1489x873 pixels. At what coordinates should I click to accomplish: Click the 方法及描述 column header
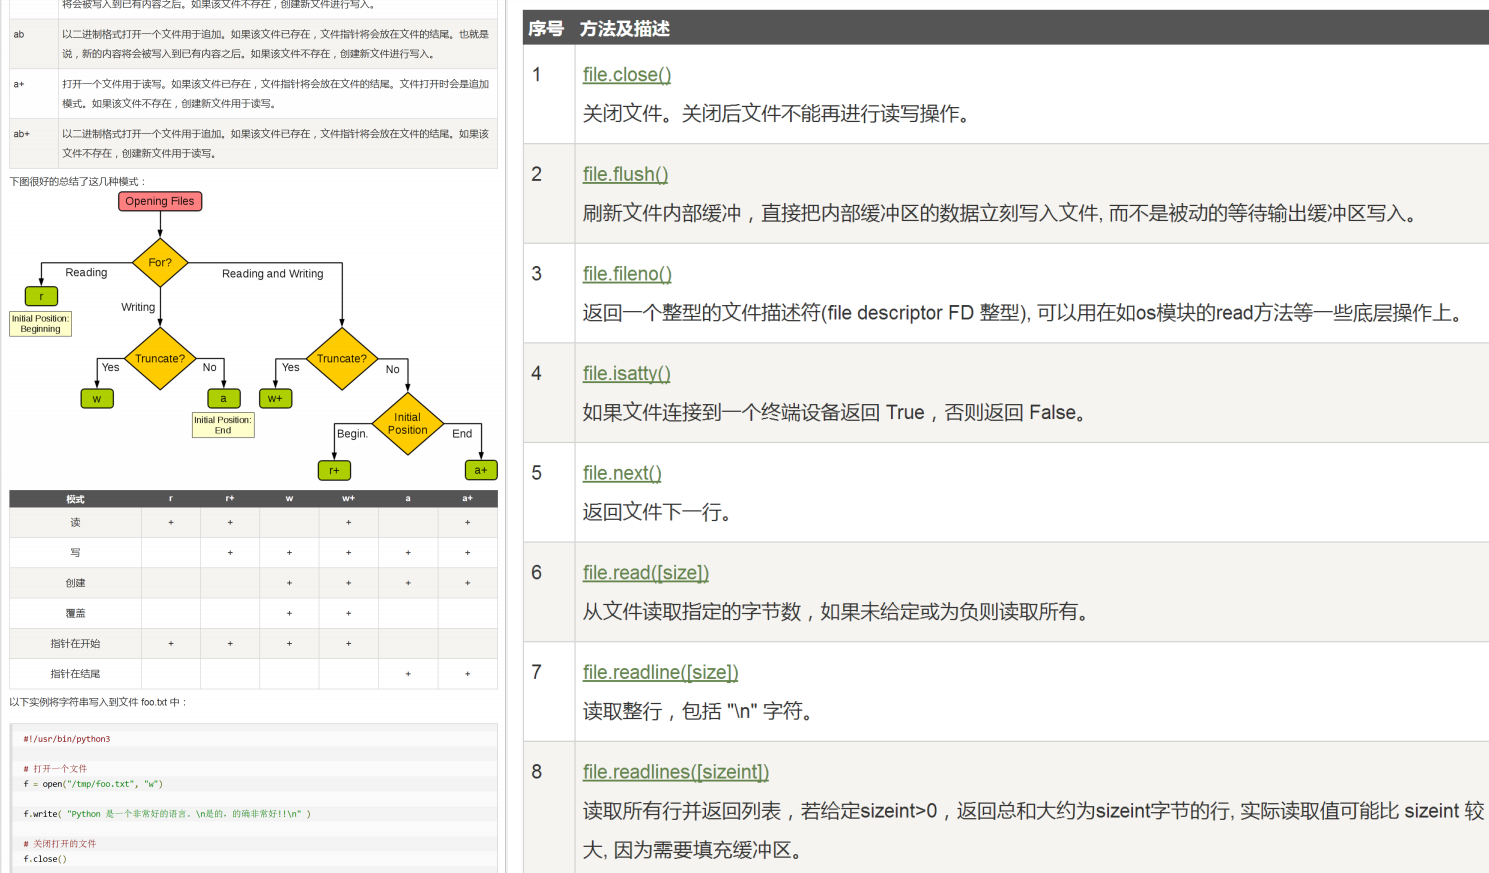(x=625, y=29)
